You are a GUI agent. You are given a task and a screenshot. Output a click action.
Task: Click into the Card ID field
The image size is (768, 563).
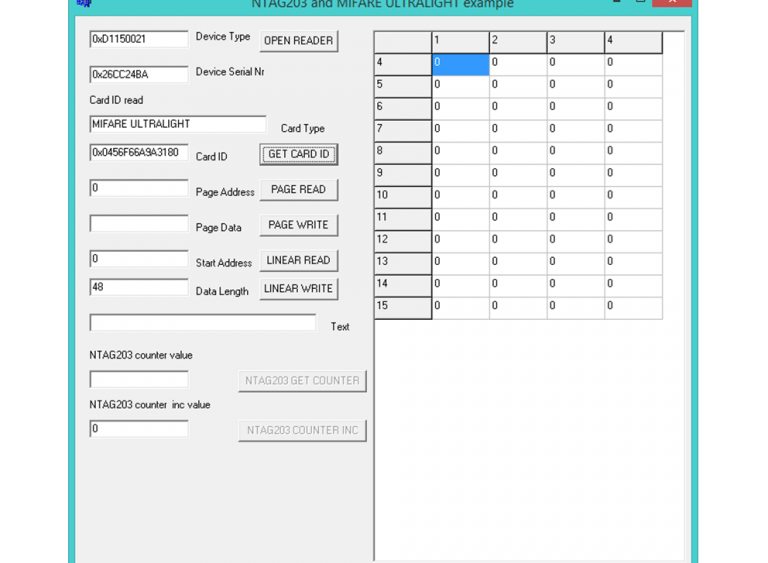click(x=139, y=152)
